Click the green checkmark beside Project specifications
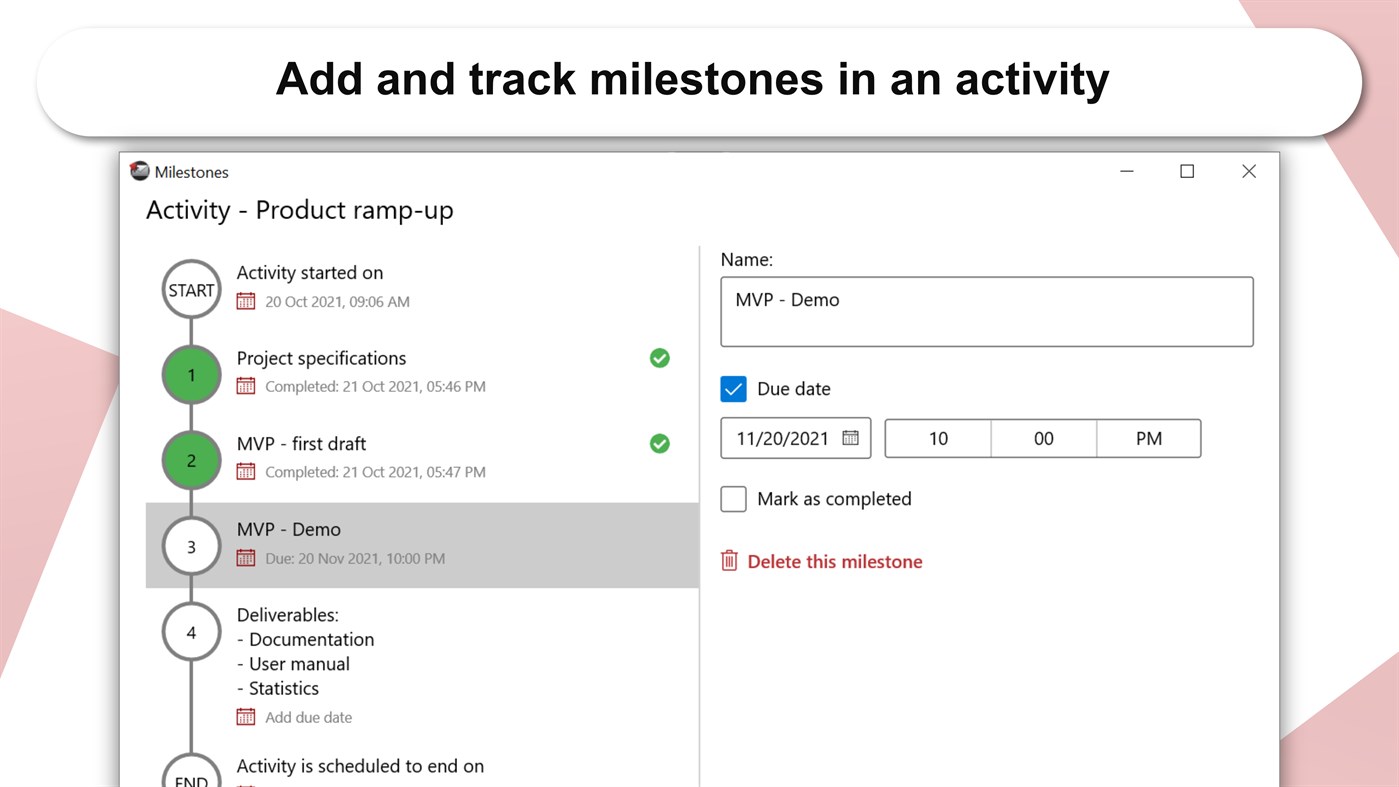Viewport: 1399px width, 787px height. [660, 358]
